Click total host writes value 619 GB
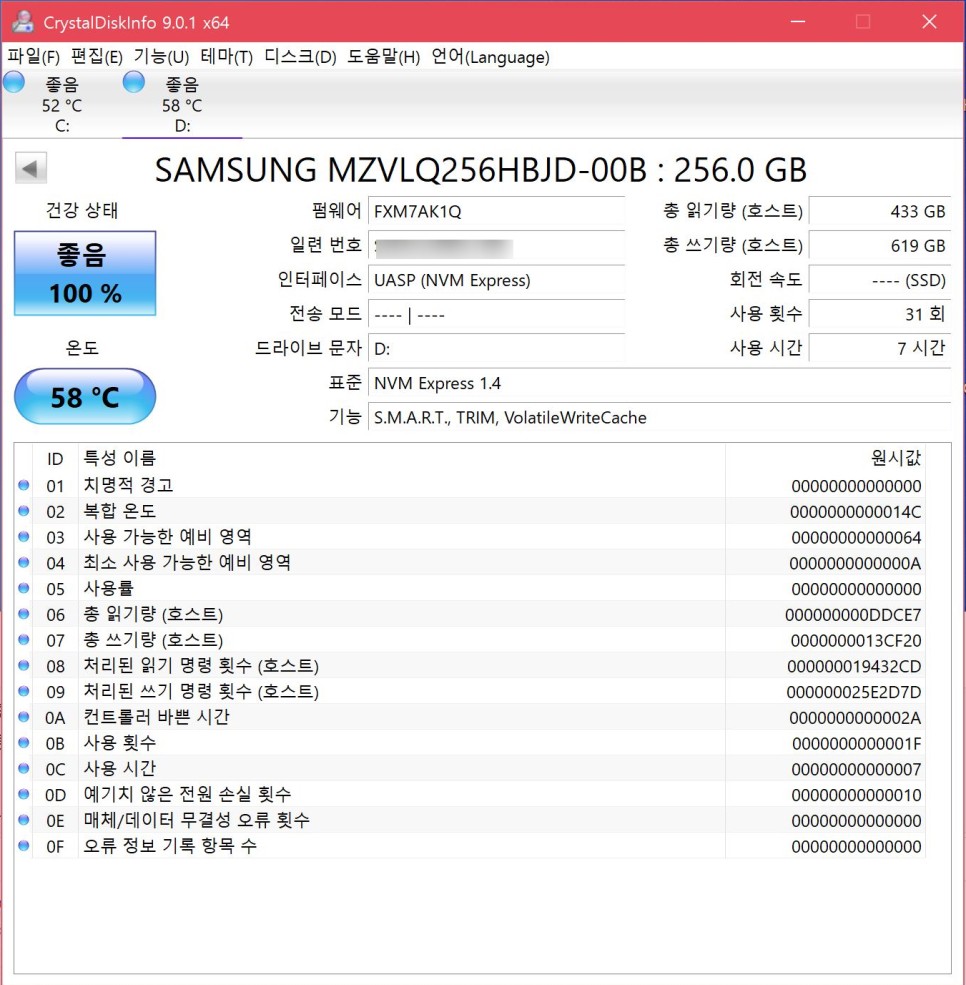 [x=880, y=246]
